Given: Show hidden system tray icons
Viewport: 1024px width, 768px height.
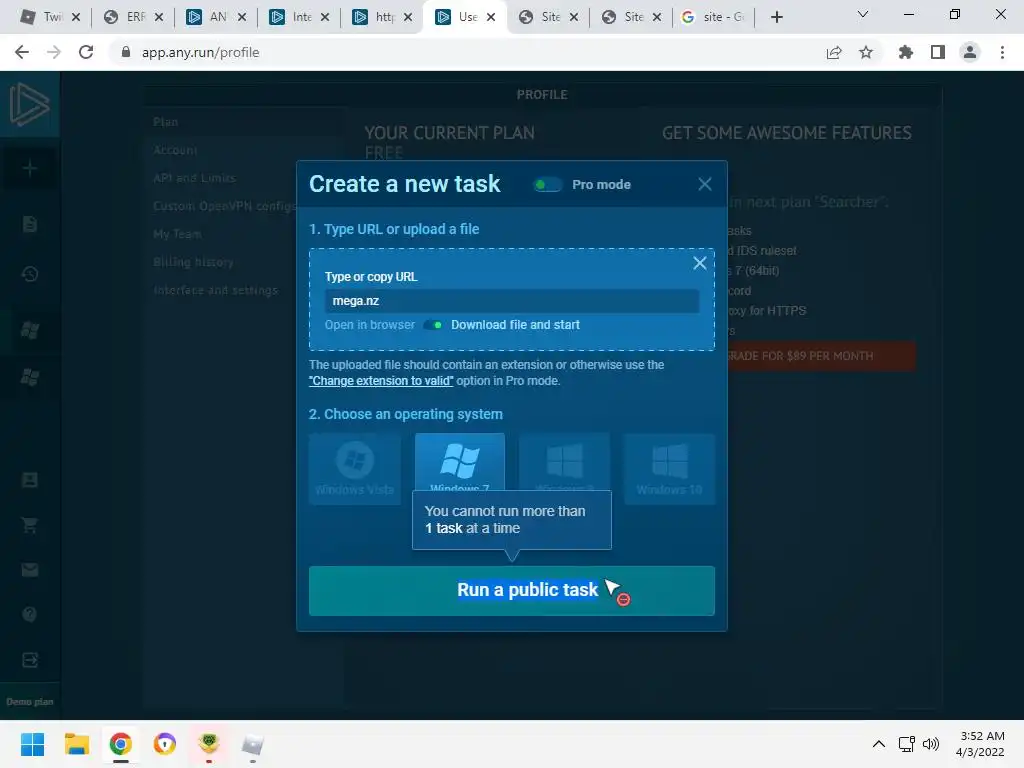Looking at the screenshot, I should click(879, 744).
